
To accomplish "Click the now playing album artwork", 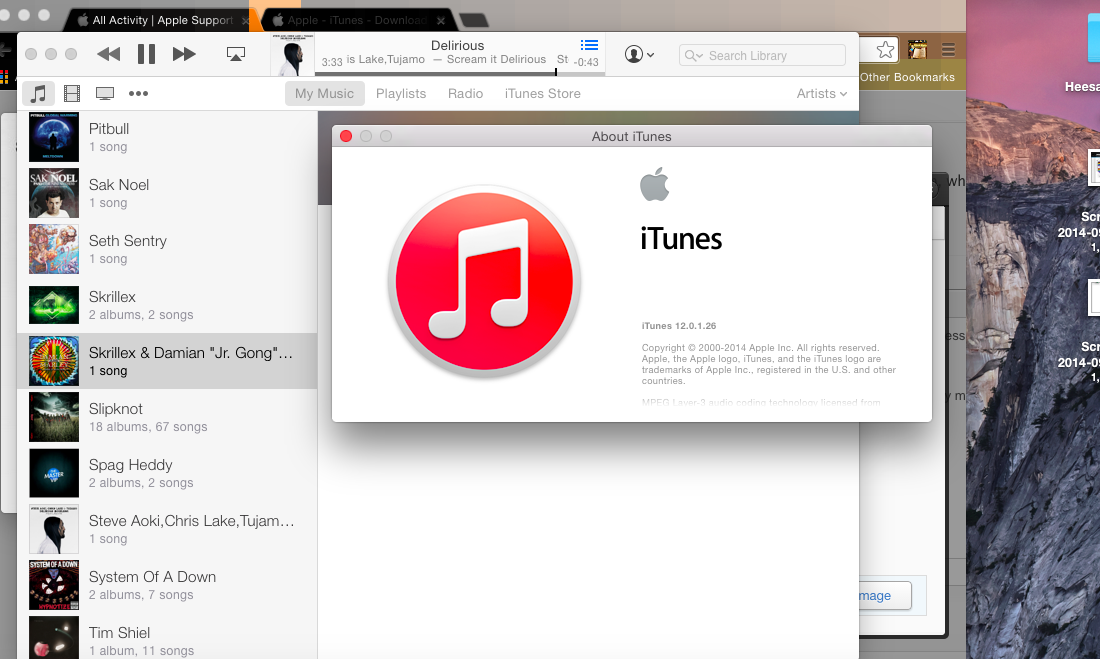I will [x=293, y=55].
